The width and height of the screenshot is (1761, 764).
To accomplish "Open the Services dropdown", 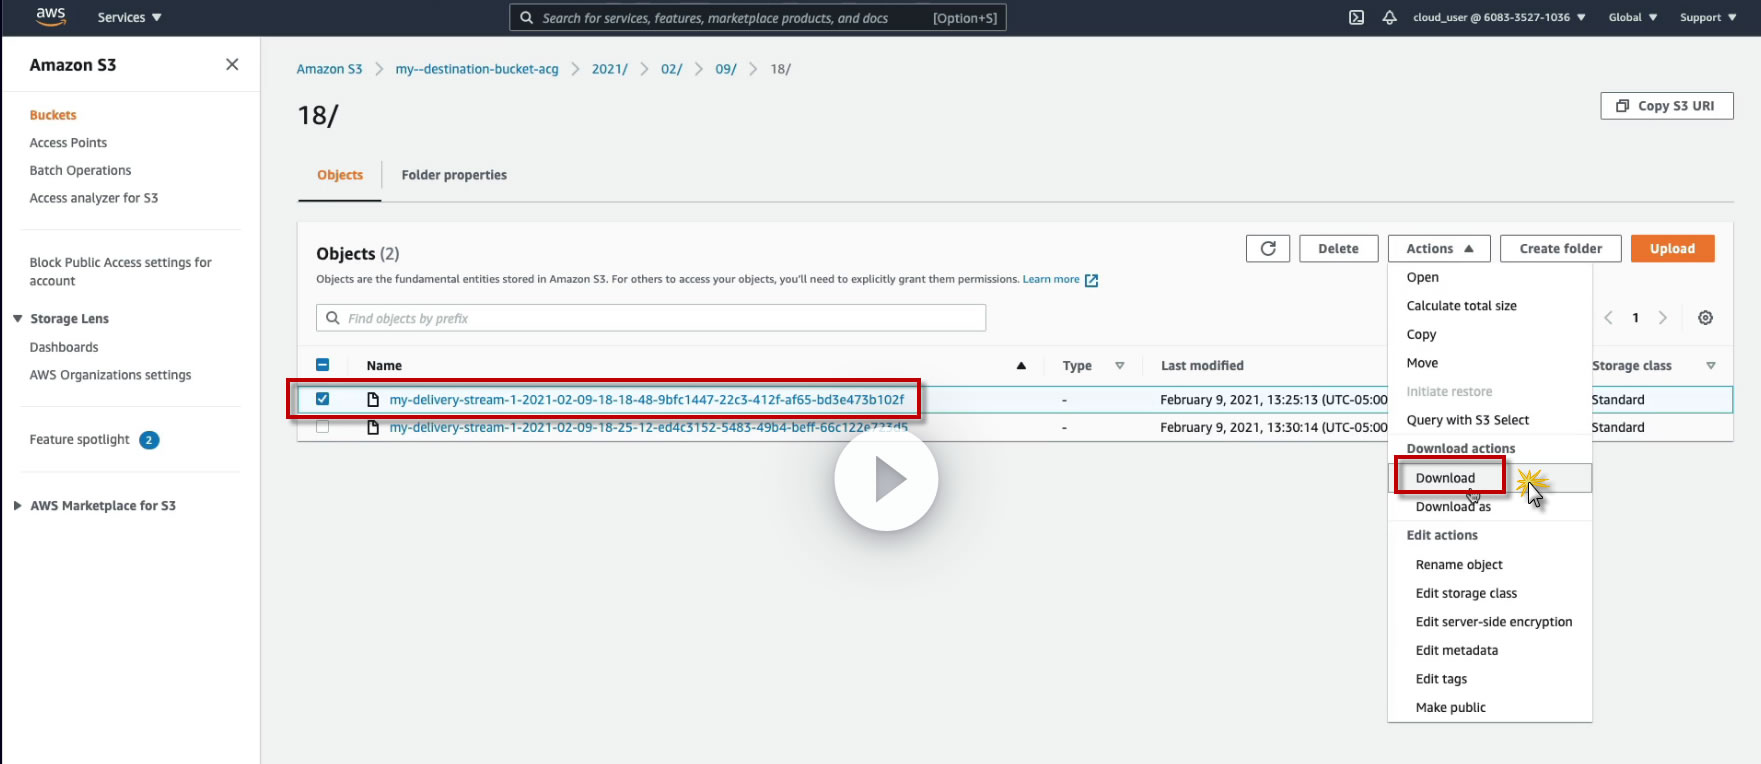I will click(x=129, y=18).
